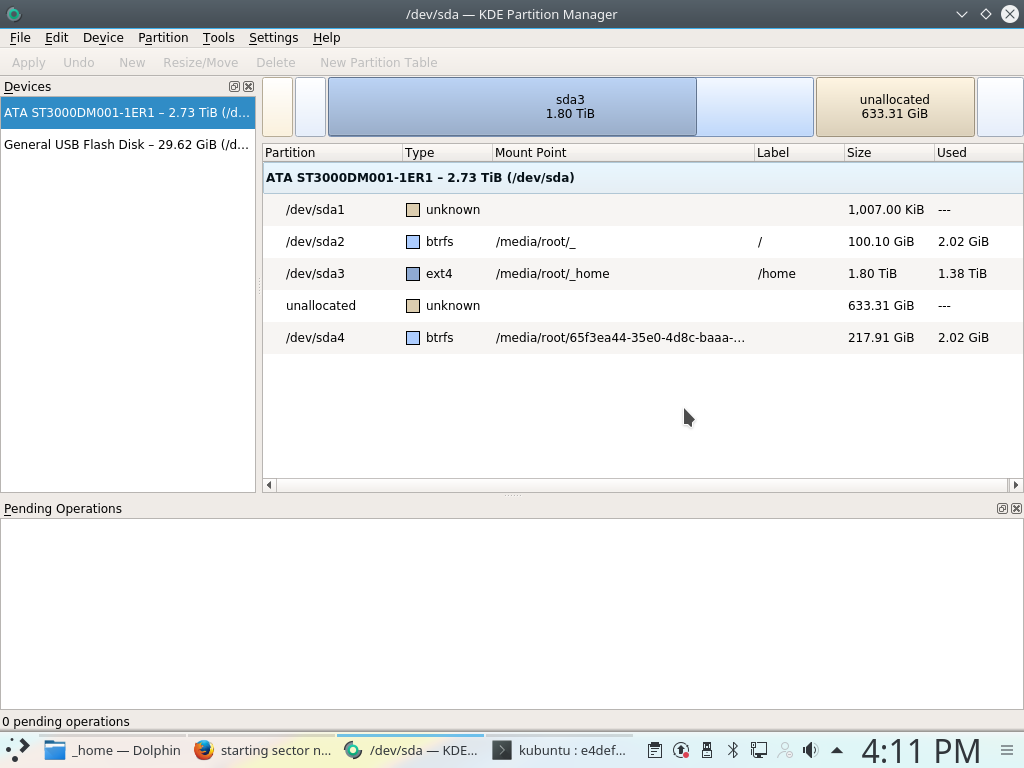The height and width of the screenshot is (768, 1024).
Task: Close the Pending Operations panel
Action: click(1017, 508)
